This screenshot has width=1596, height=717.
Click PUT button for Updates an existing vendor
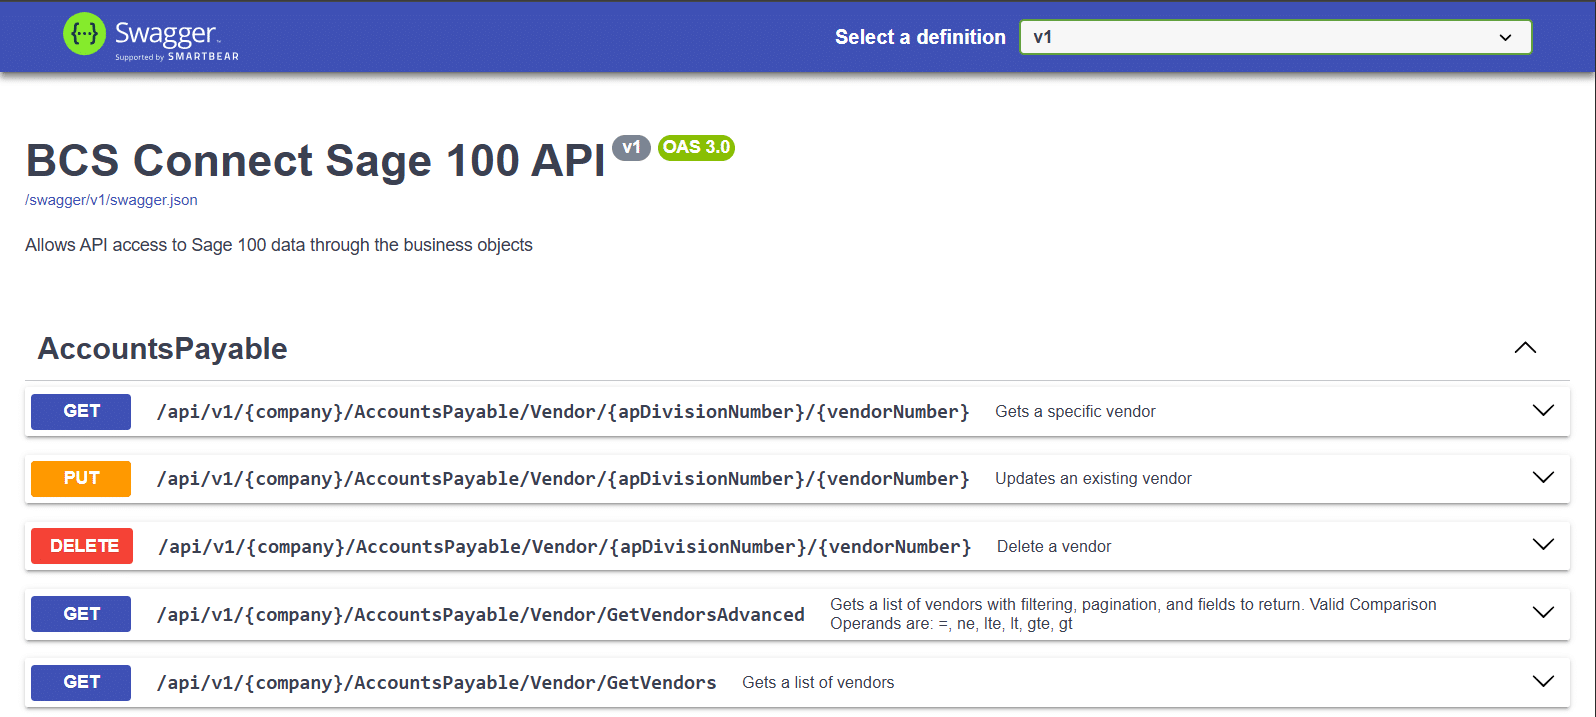click(81, 478)
